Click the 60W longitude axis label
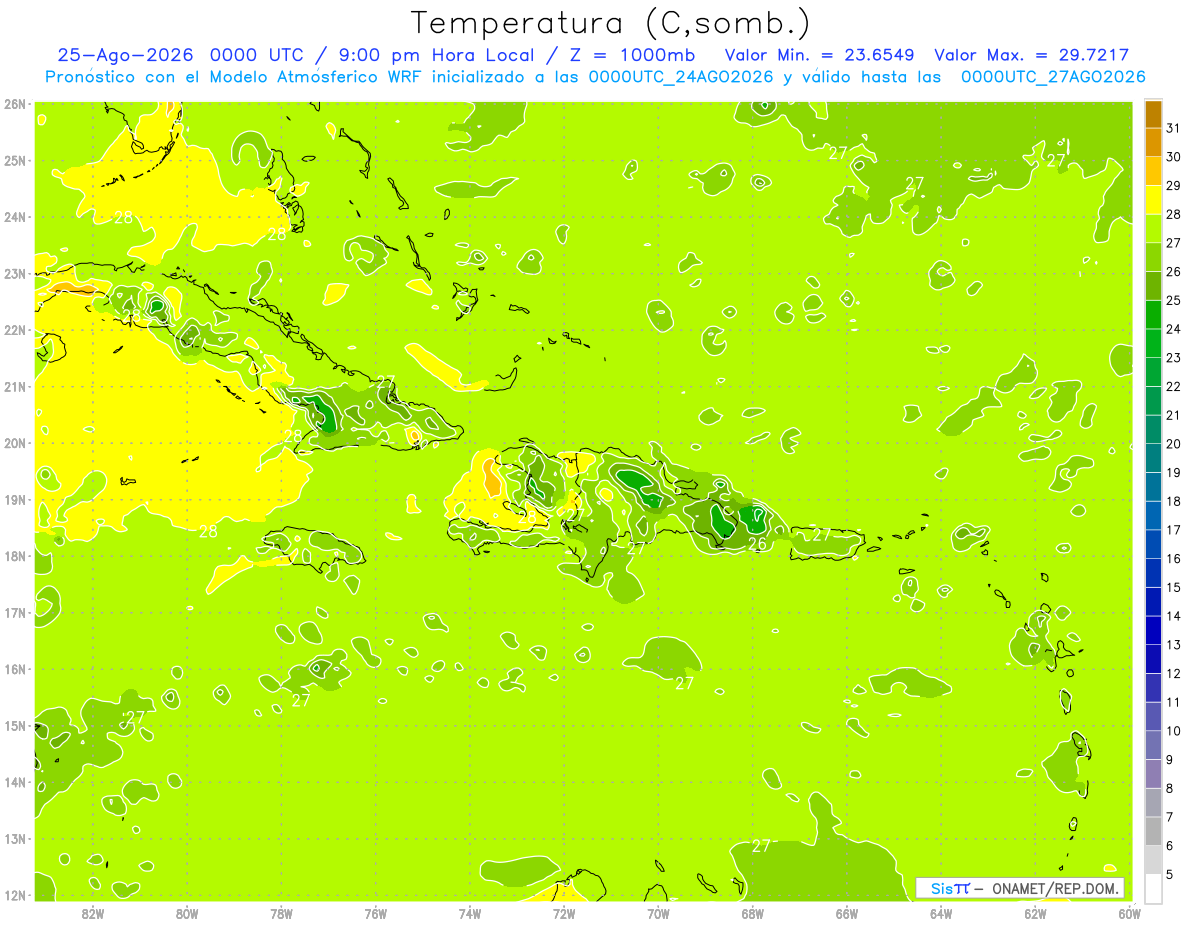This screenshot has height=927, width=1200. [x=1129, y=913]
